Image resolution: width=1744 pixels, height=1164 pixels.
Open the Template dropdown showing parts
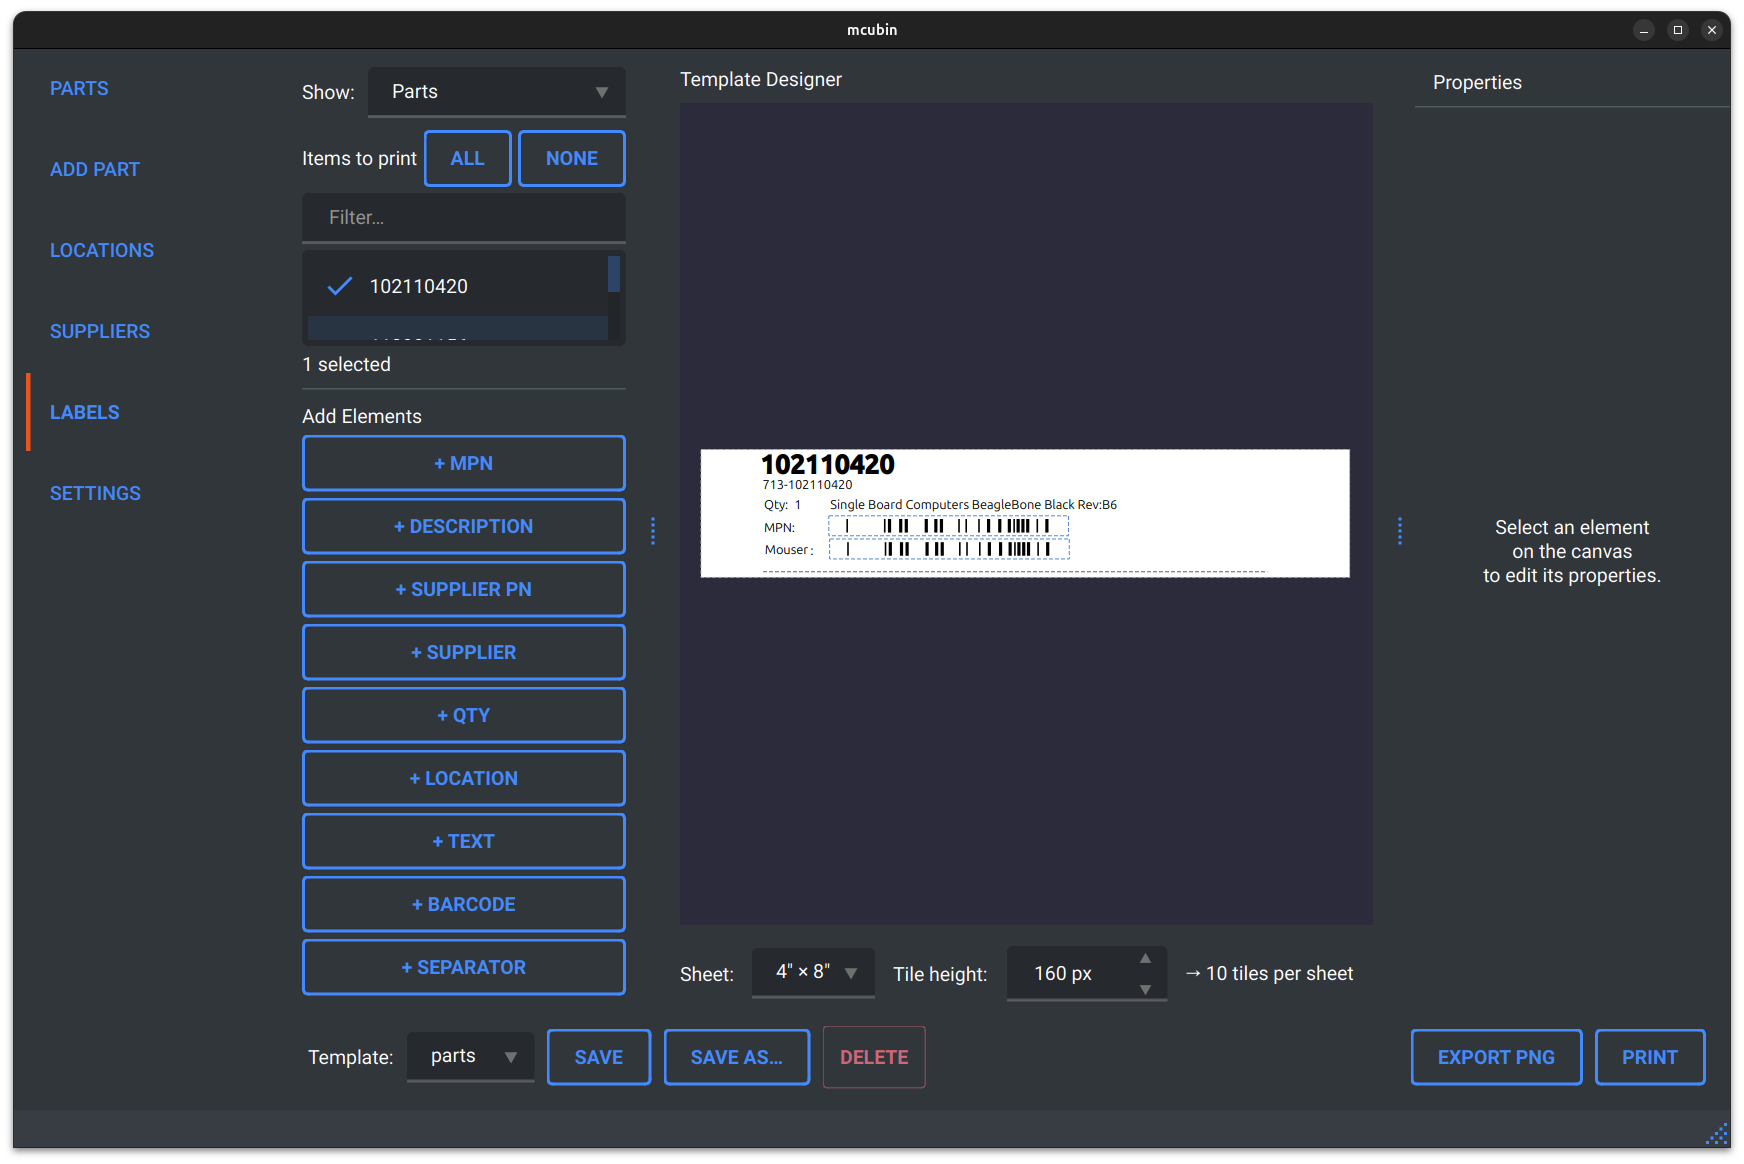click(470, 1056)
